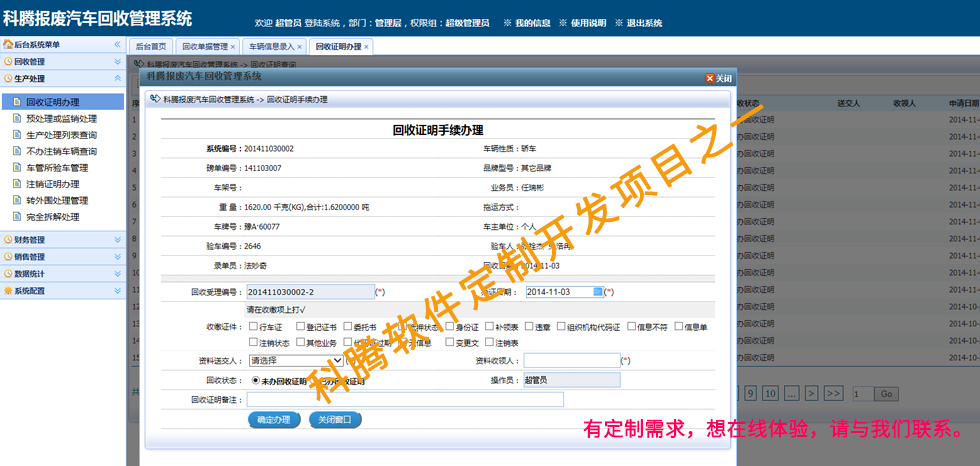Screen dimensions: 980x466
Task: Check the 行车证 checkbox
Action: (253, 326)
